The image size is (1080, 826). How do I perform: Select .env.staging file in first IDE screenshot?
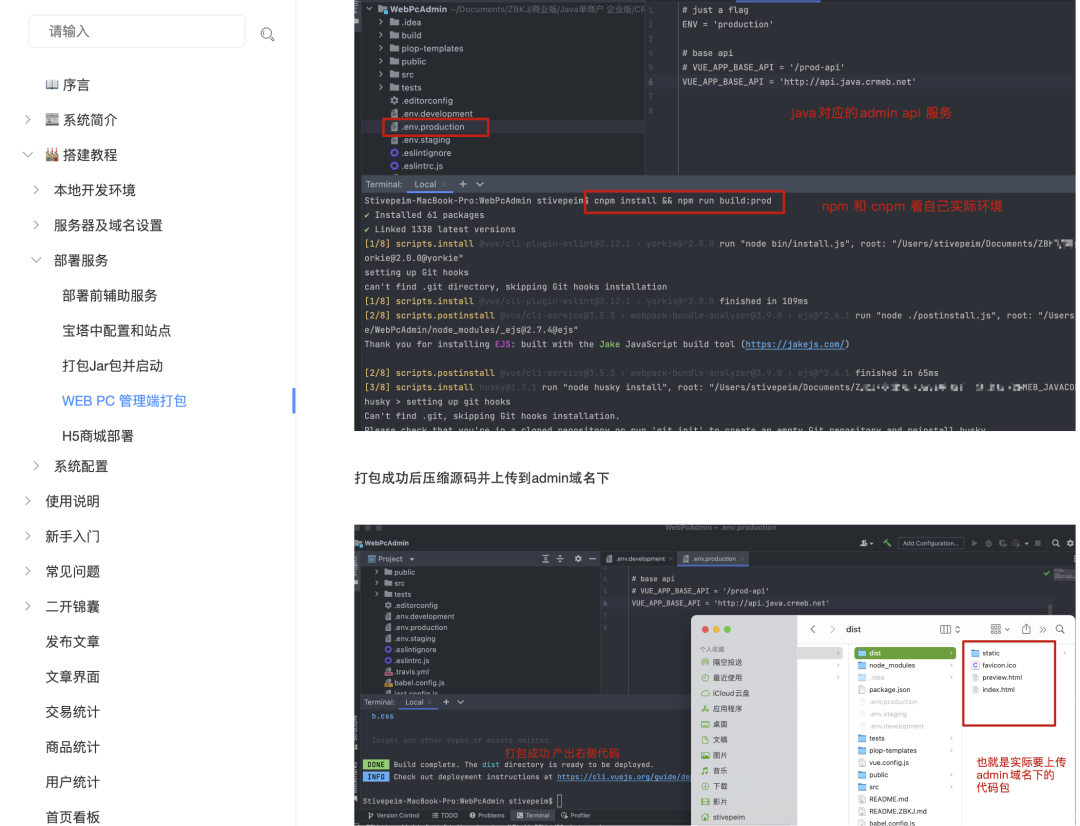[x=426, y=140]
